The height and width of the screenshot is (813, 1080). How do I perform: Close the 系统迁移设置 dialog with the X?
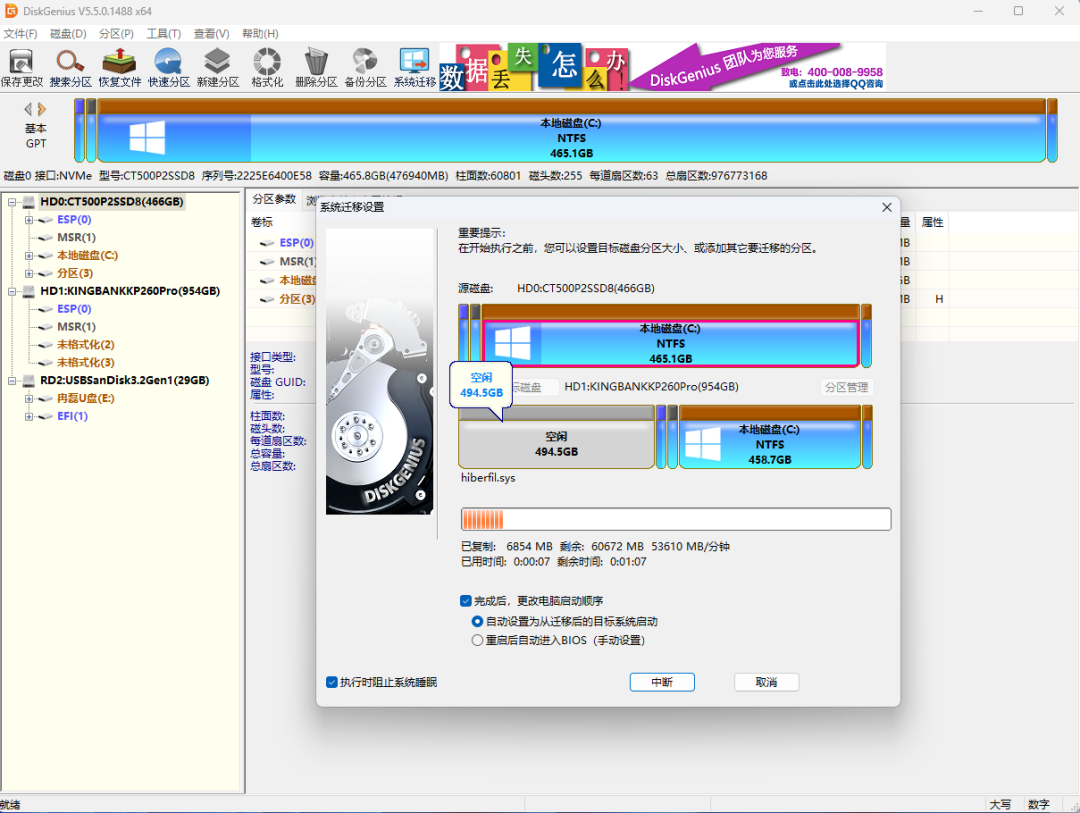pos(886,207)
